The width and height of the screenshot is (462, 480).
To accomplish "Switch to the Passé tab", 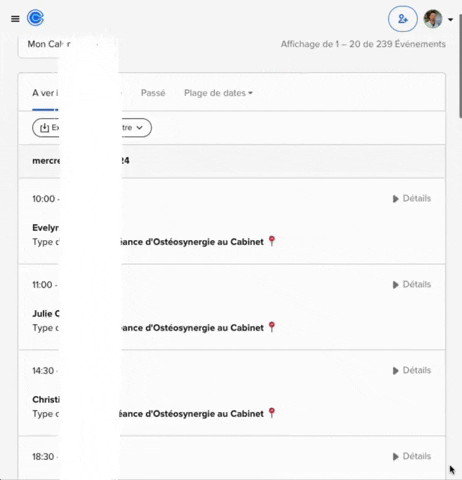I will point(153,93).
